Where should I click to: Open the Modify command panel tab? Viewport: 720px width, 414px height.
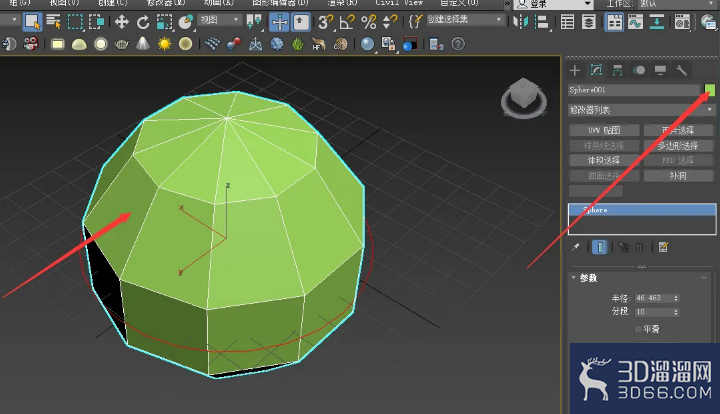[x=596, y=70]
